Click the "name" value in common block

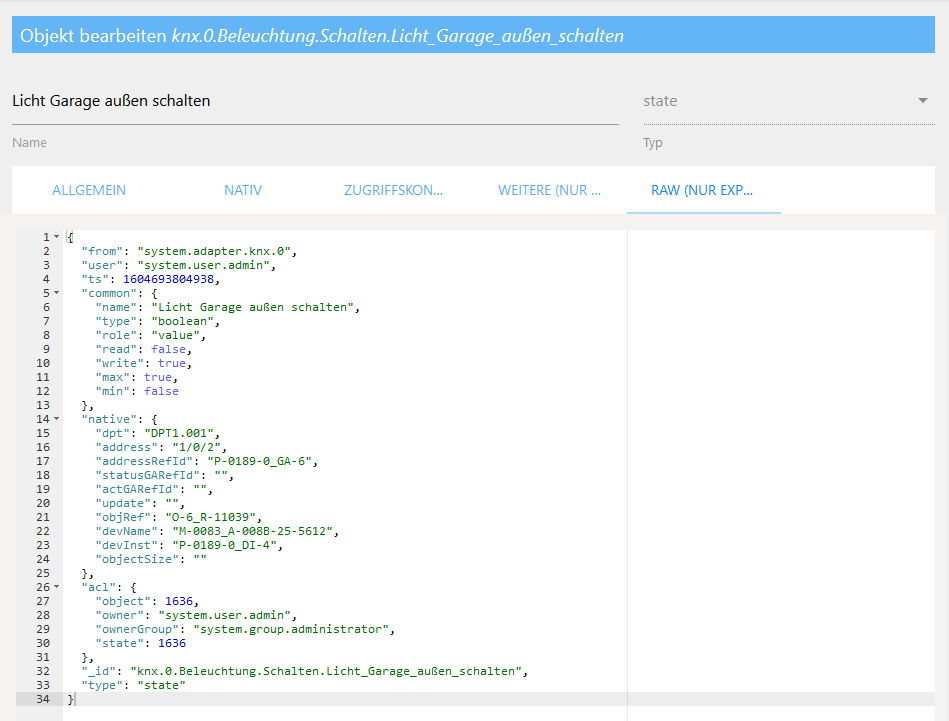252,307
